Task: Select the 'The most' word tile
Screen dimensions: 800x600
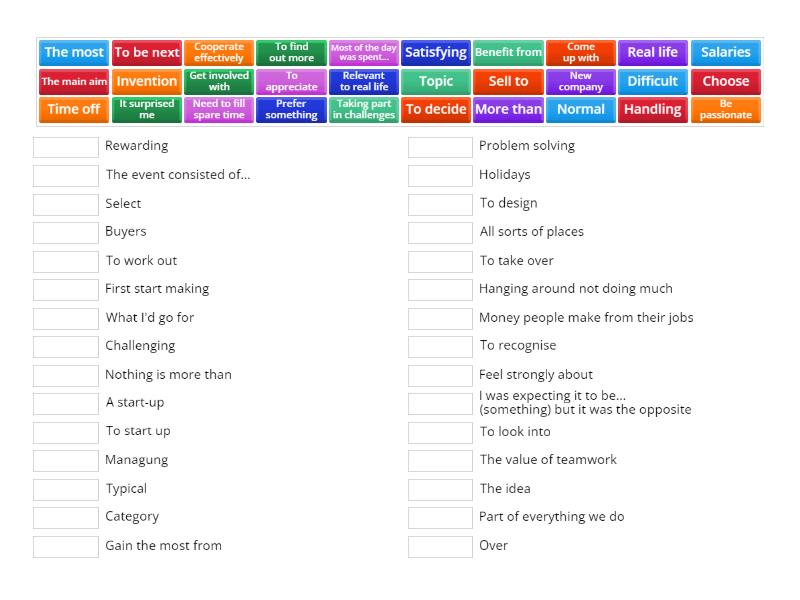Action: (x=74, y=52)
